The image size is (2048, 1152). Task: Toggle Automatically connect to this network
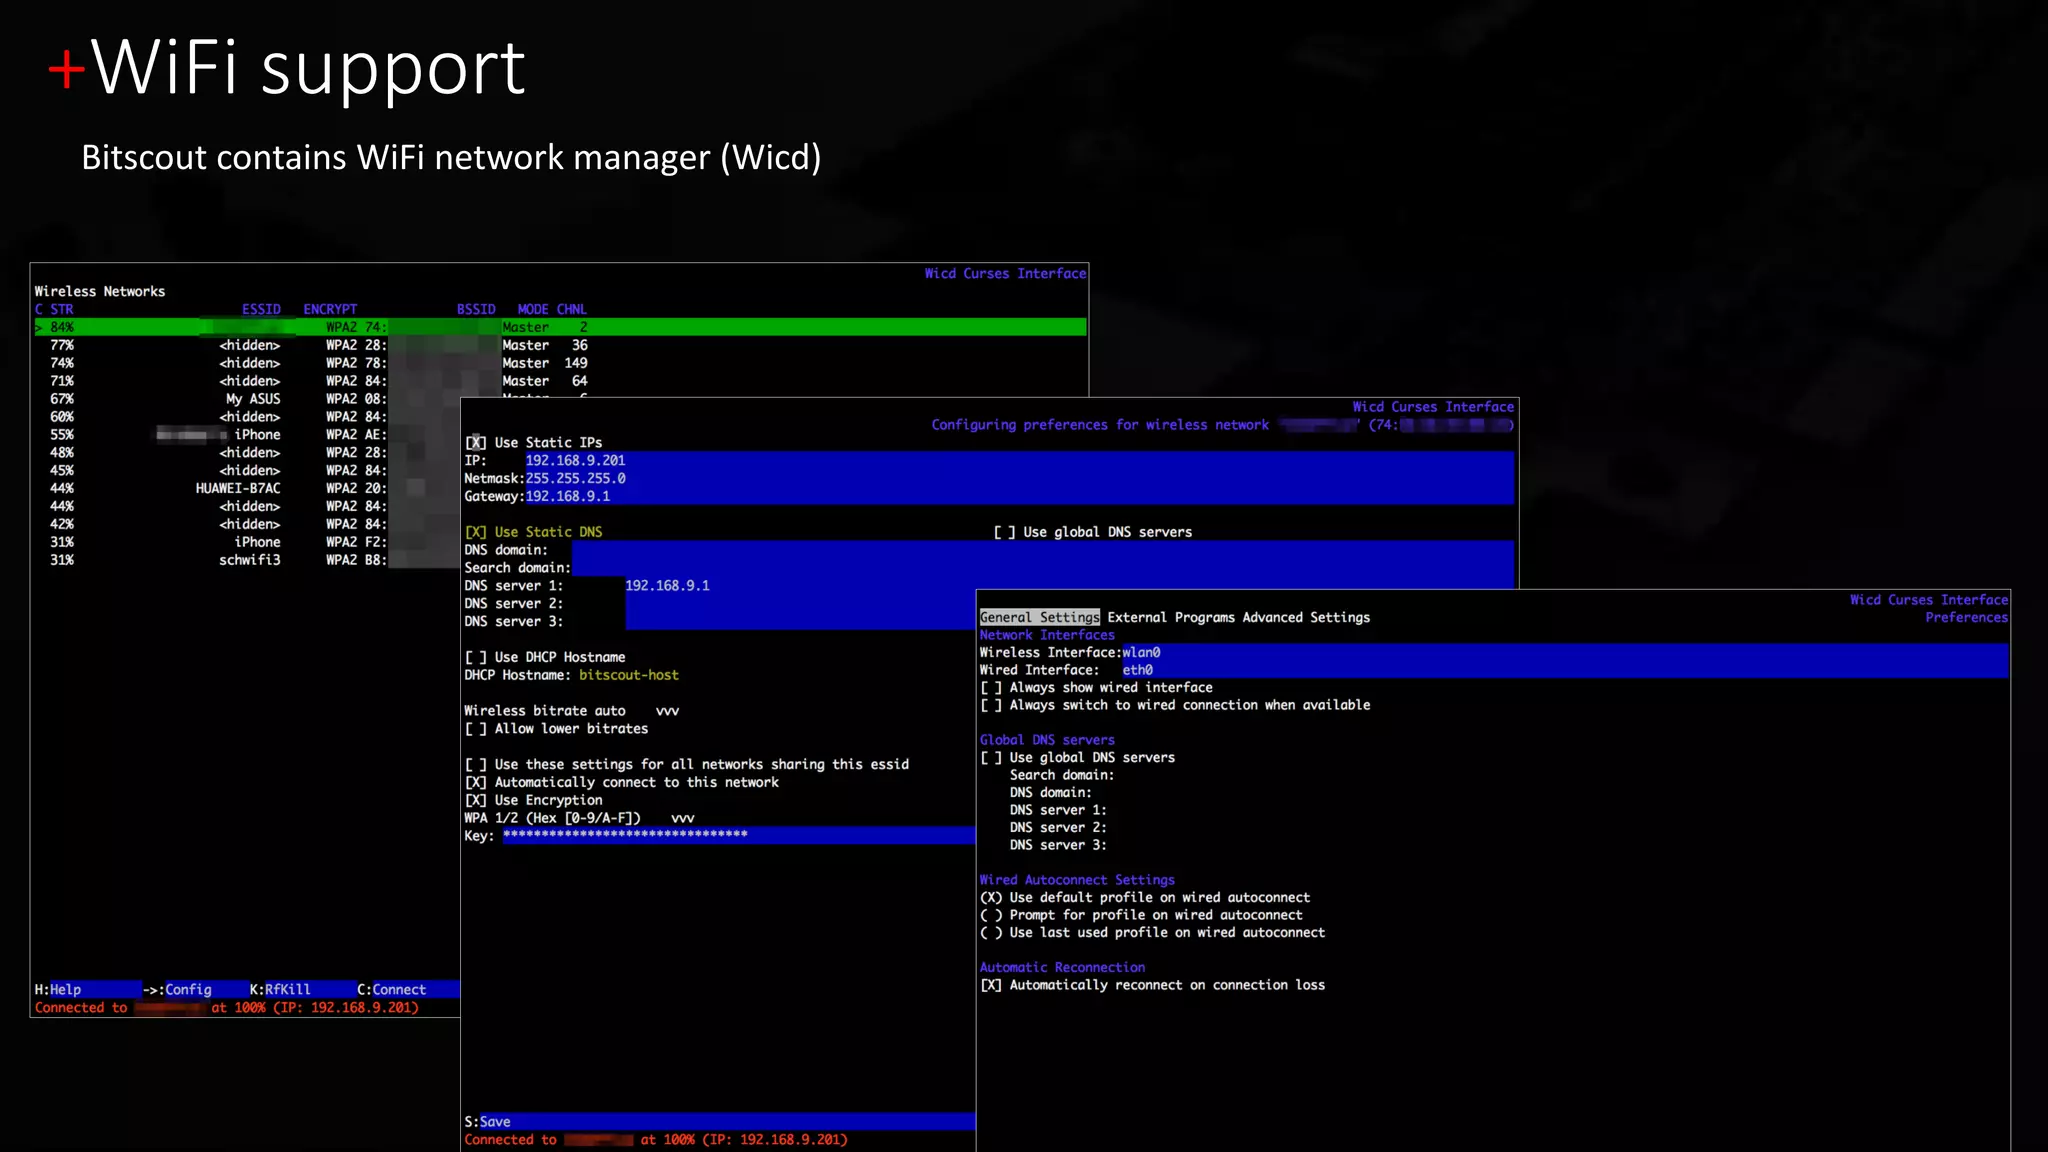475,782
